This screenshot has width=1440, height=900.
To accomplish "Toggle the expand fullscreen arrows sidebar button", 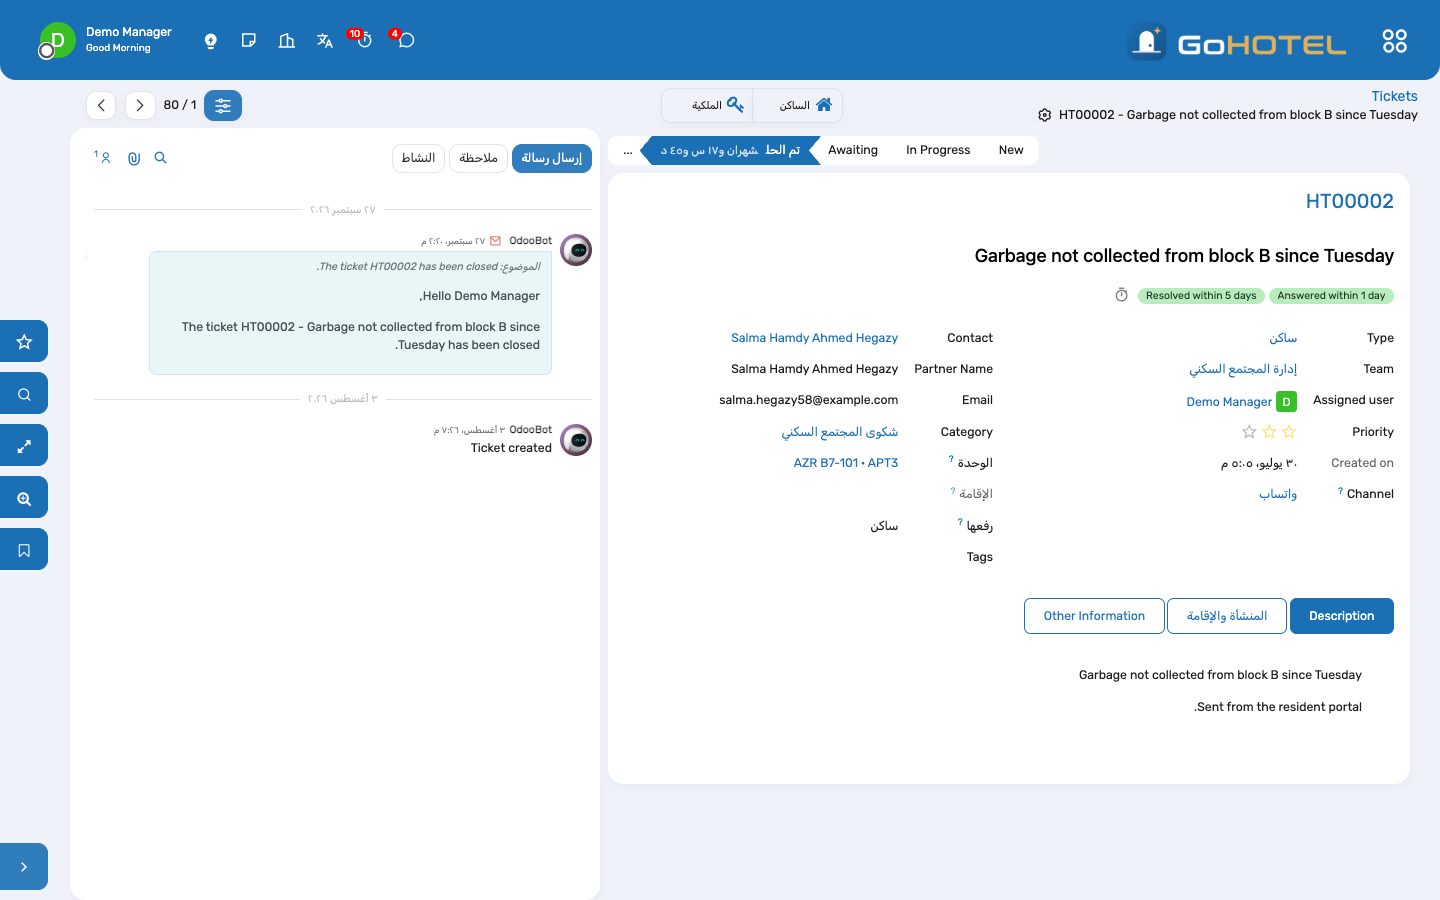I will [x=24, y=446].
